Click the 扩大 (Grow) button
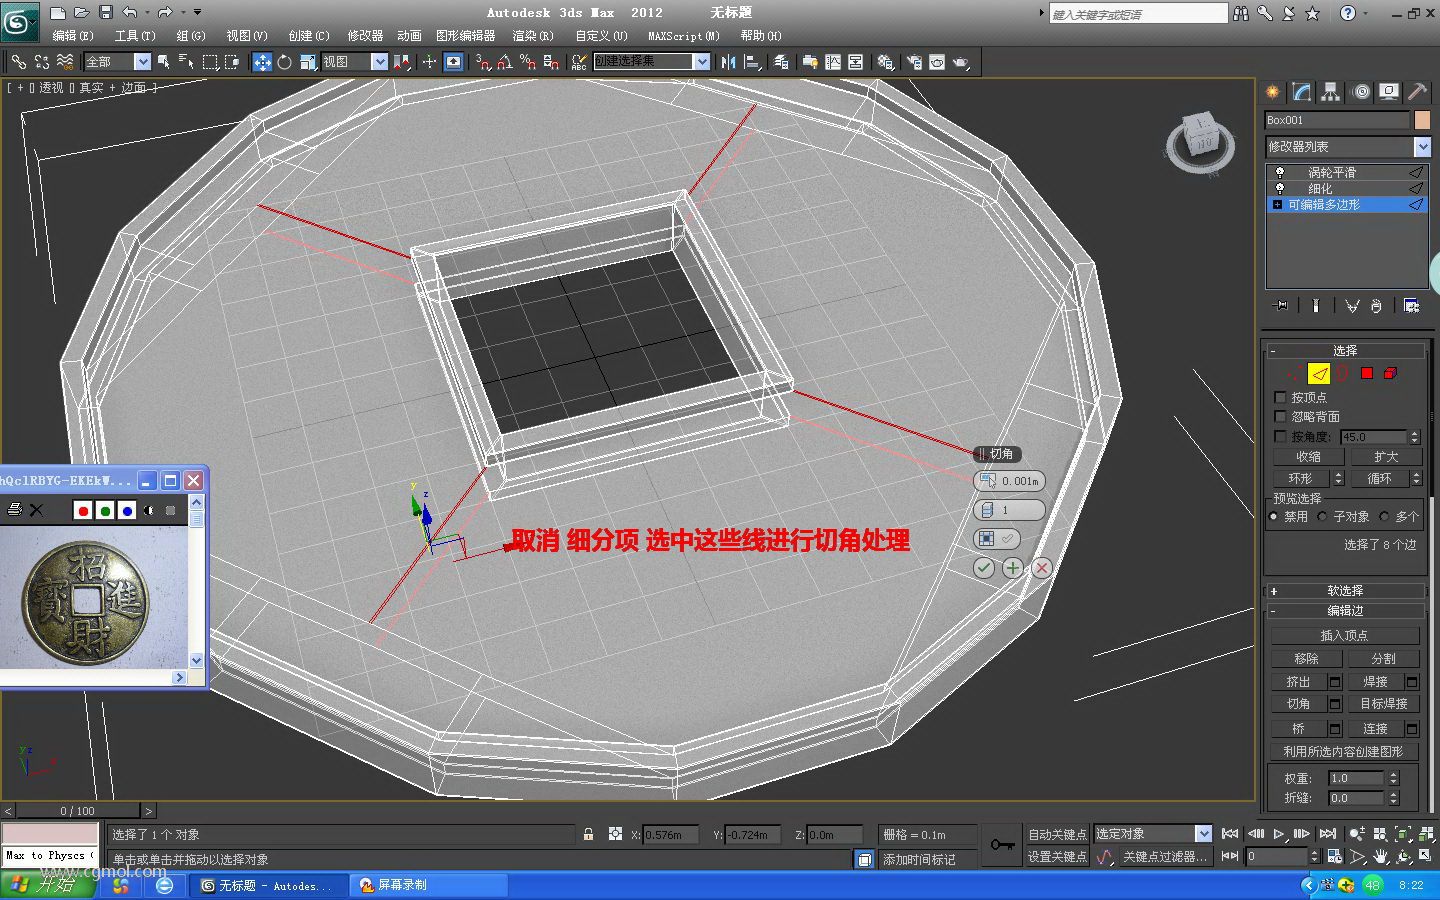 tap(1385, 457)
